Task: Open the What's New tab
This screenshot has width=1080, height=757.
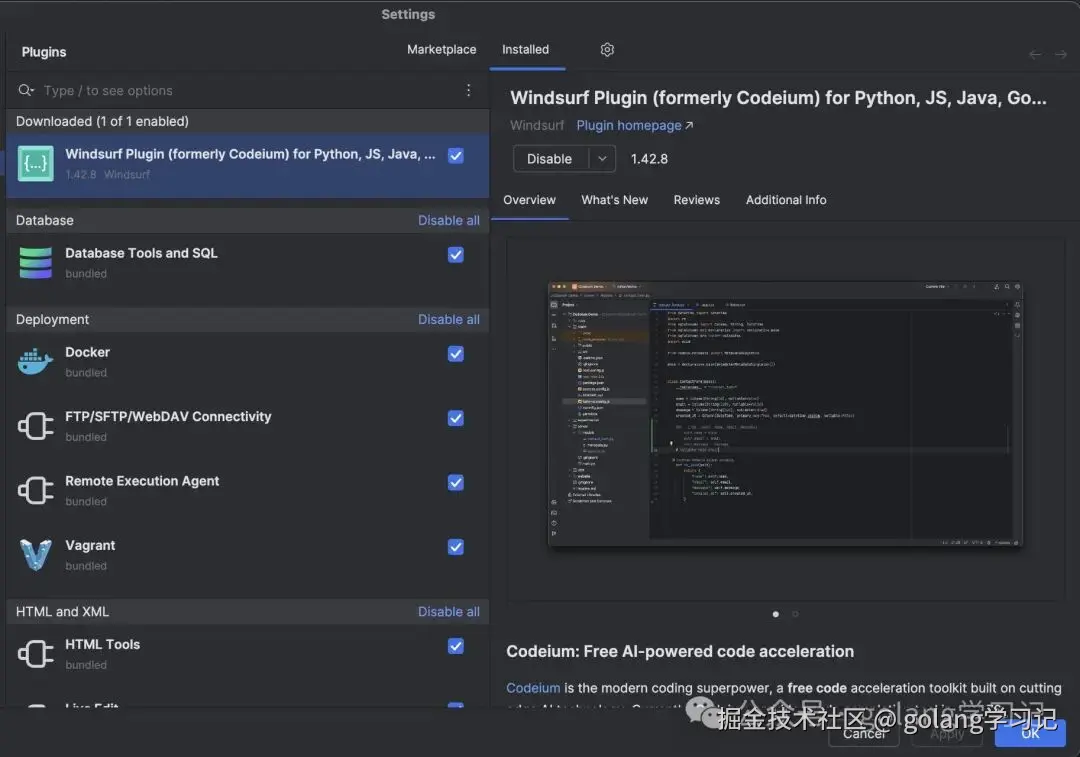Action: [614, 200]
